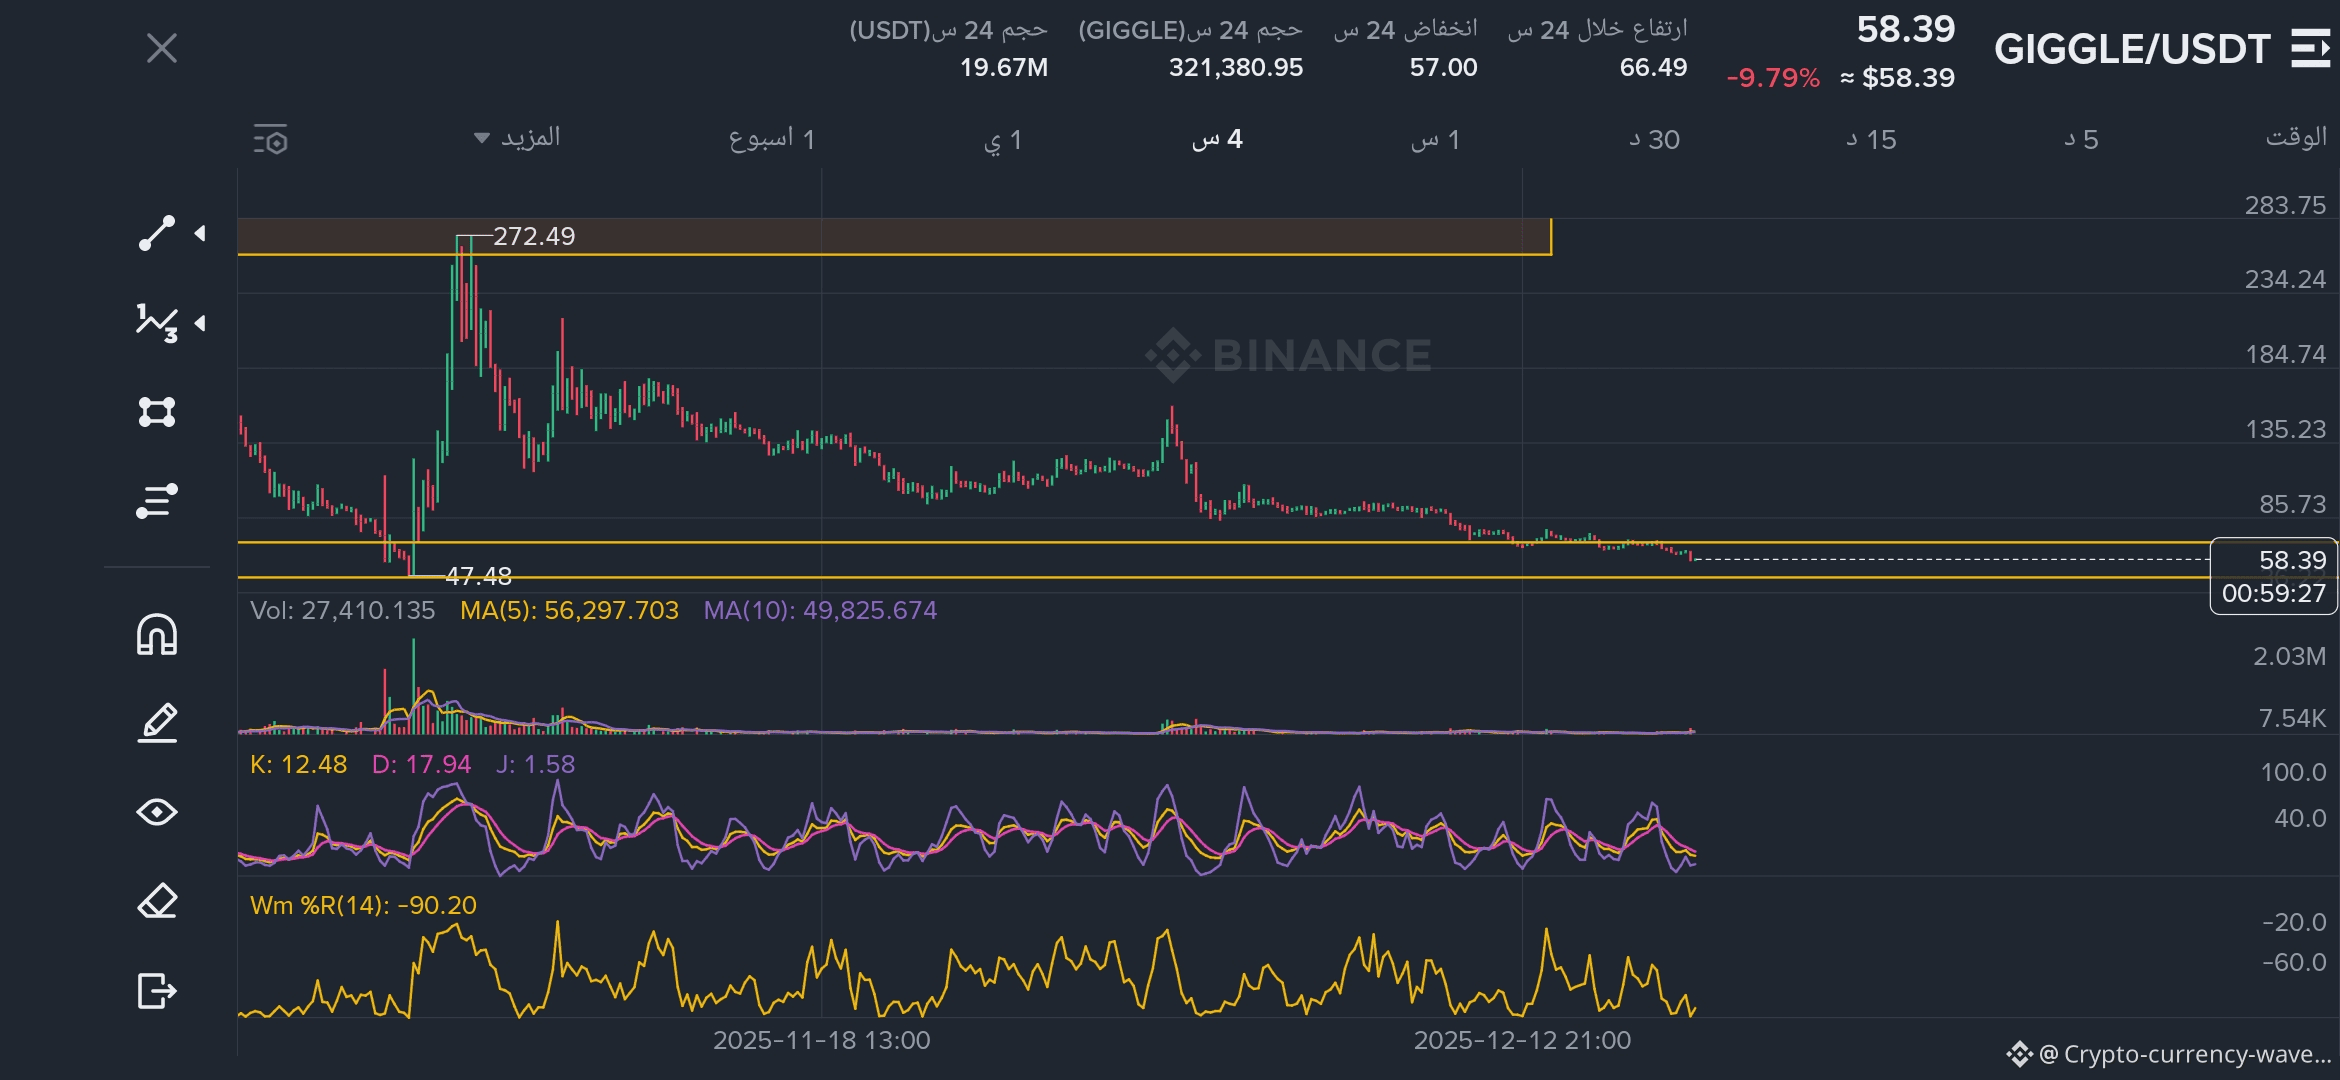
Task: Select the 1 اسبوع interval
Action: point(771,140)
